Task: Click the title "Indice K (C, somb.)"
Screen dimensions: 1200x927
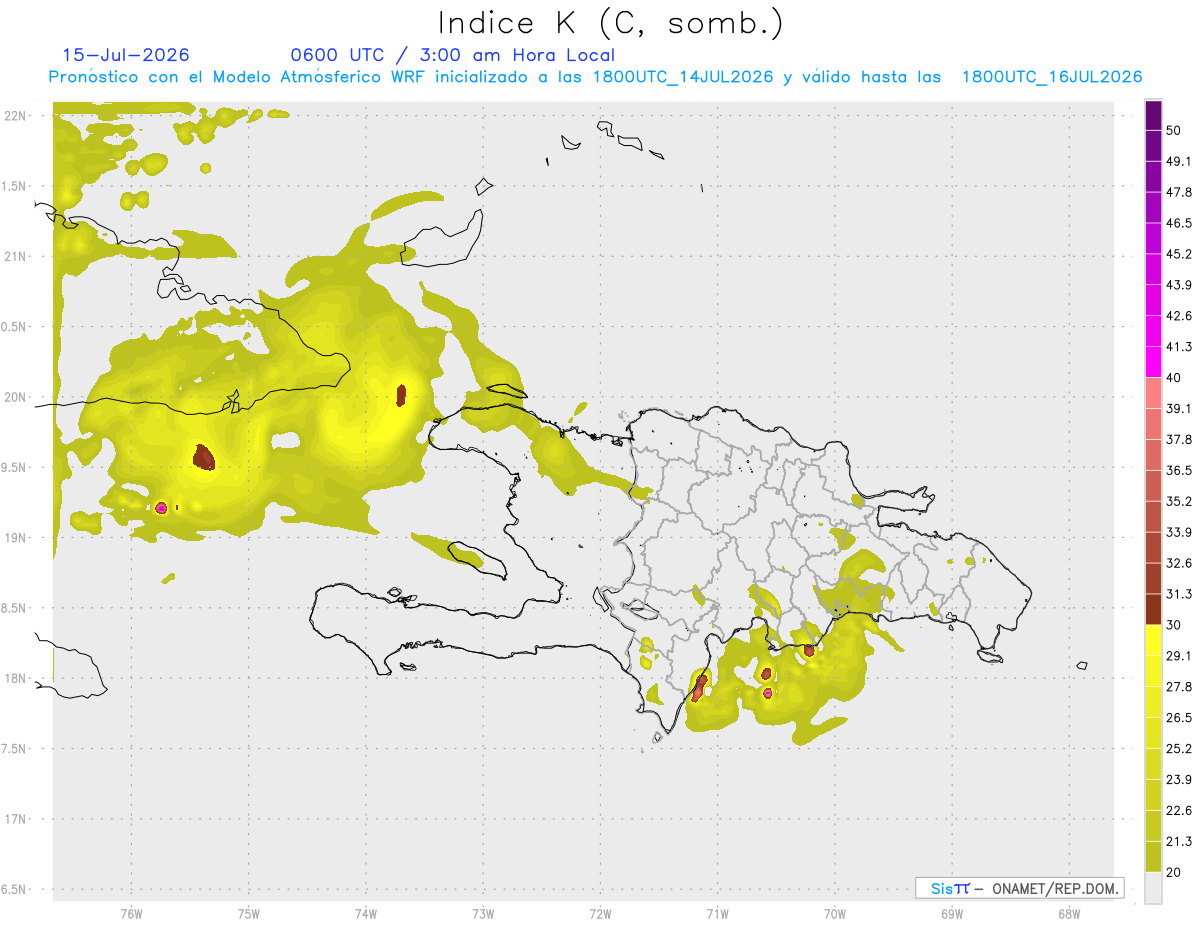Action: pos(610,23)
